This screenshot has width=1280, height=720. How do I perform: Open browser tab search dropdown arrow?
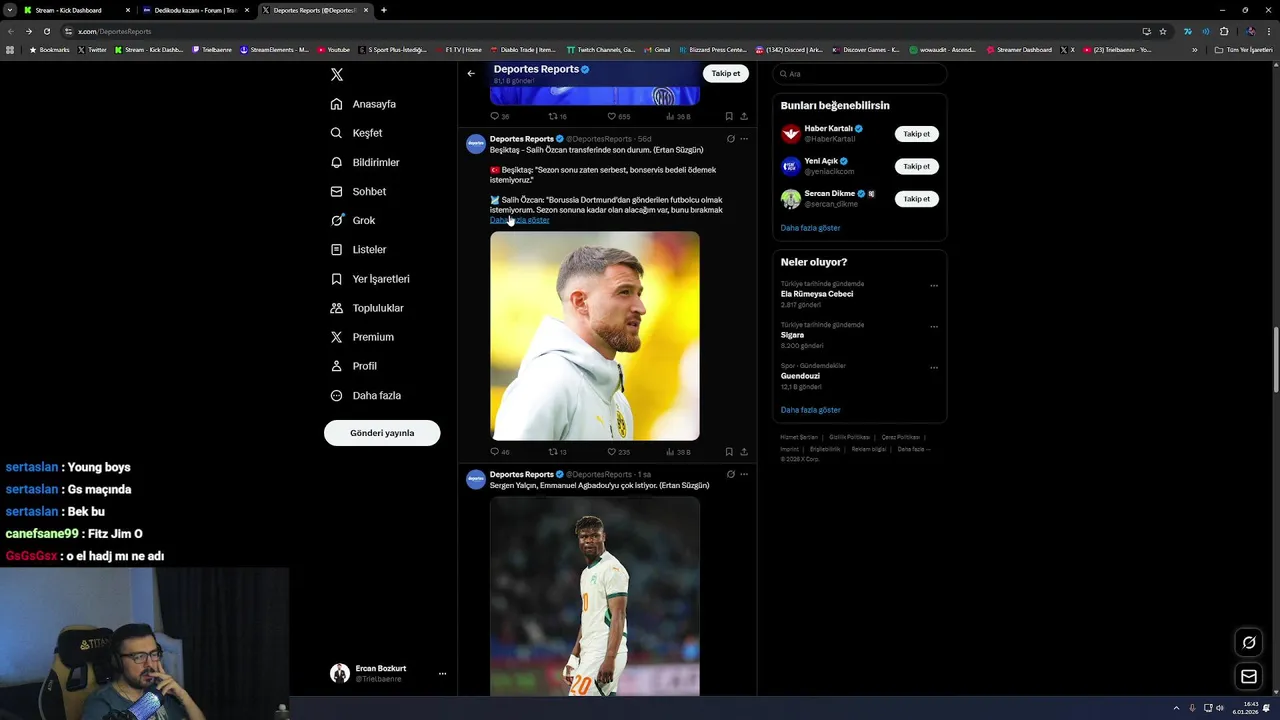[x=9, y=10]
